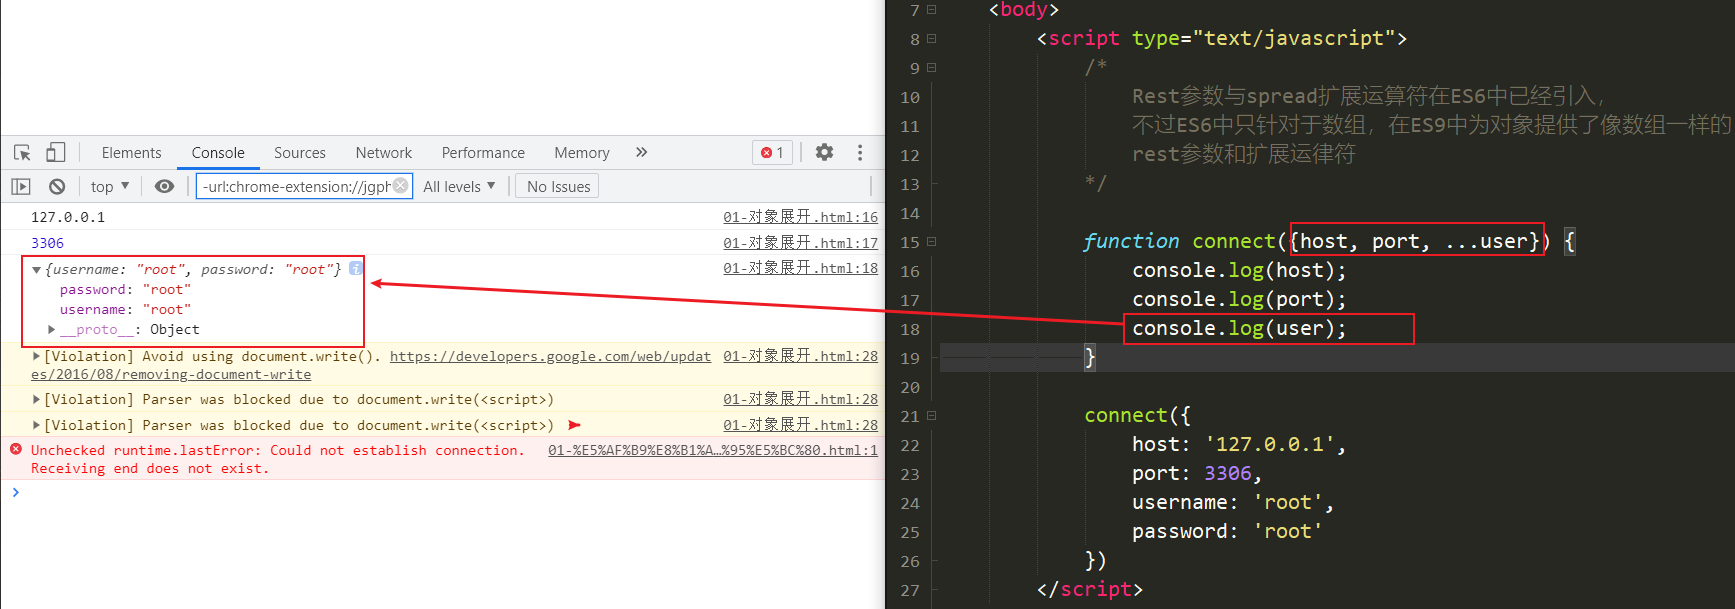Screen dimensions: 1735x609
Task: Open the encoded html:1 error source link
Action: pyautogui.click(x=713, y=450)
